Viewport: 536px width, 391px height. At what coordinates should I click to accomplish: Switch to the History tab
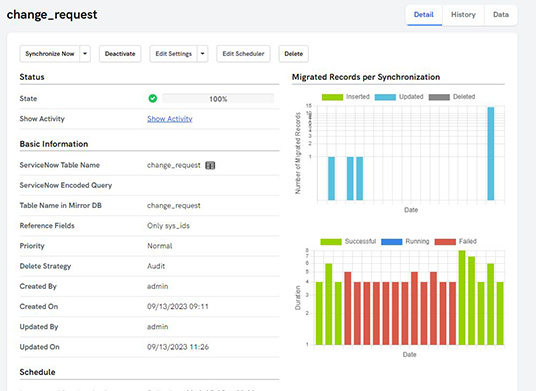[463, 15]
